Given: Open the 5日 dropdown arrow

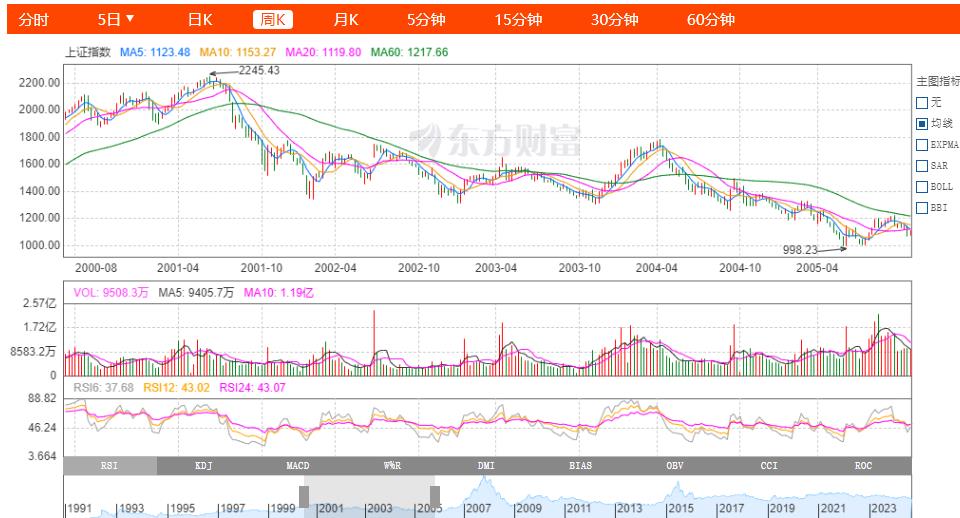Looking at the screenshot, I should (x=130, y=19).
